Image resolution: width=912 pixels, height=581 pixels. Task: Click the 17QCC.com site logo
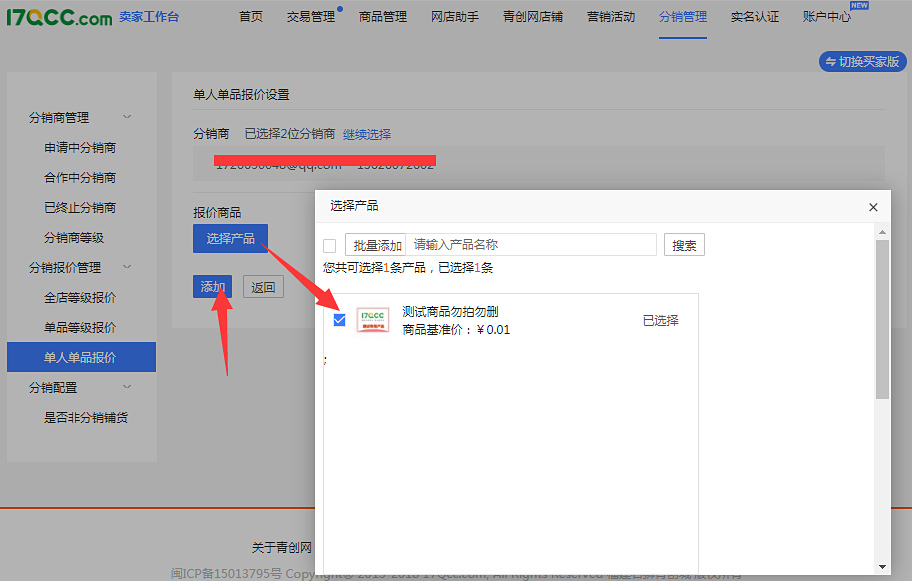[x=58, y=19]
